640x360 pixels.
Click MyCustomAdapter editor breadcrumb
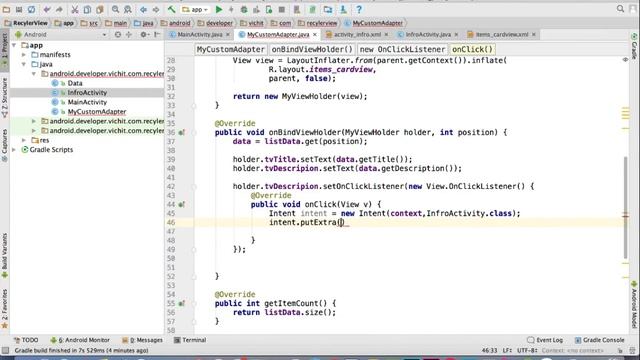[x=231, y=49]
